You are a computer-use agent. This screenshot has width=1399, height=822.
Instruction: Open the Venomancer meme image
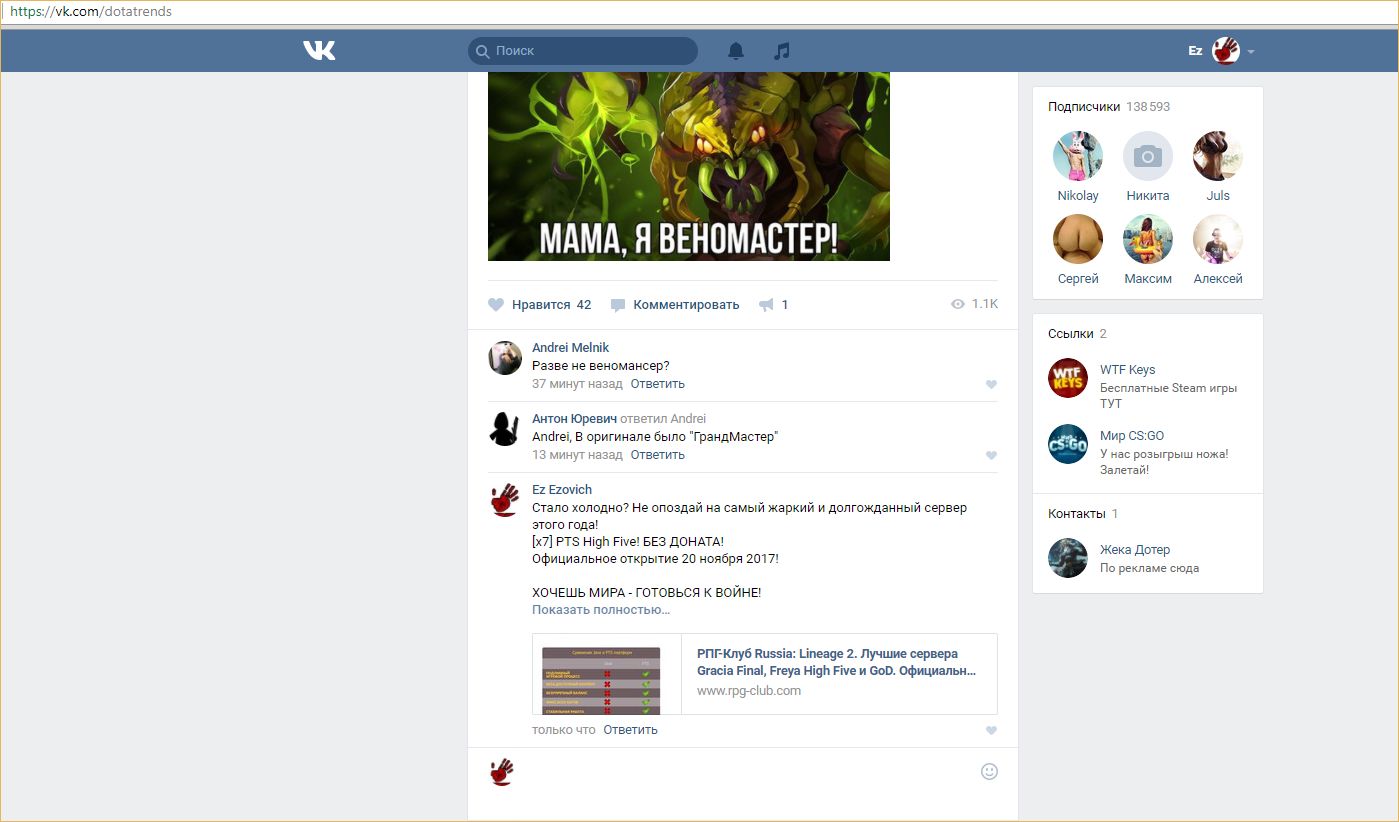pyautogui.click(x=688, y=166)
